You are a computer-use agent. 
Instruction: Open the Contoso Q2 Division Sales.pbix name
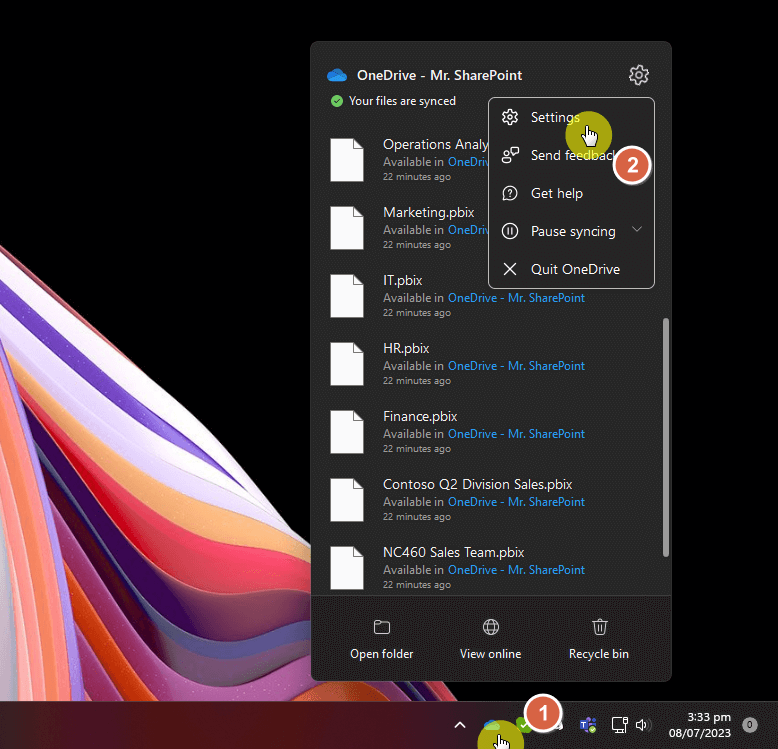477,484
